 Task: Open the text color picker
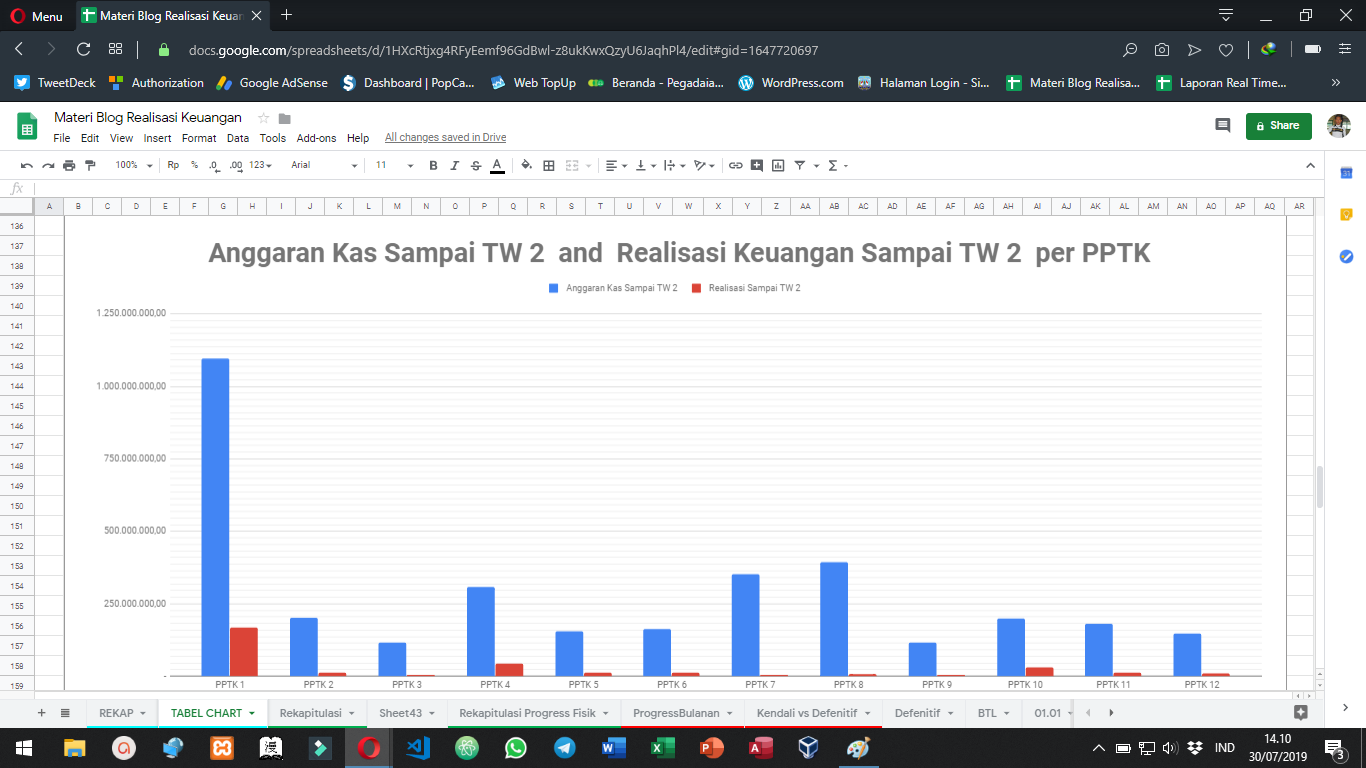[496, 165]
